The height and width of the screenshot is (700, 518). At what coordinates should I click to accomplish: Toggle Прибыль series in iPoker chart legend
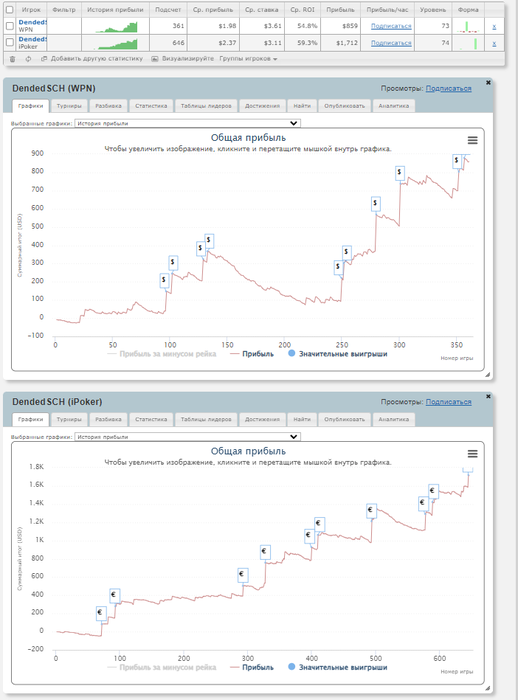[x=252, y=667]
